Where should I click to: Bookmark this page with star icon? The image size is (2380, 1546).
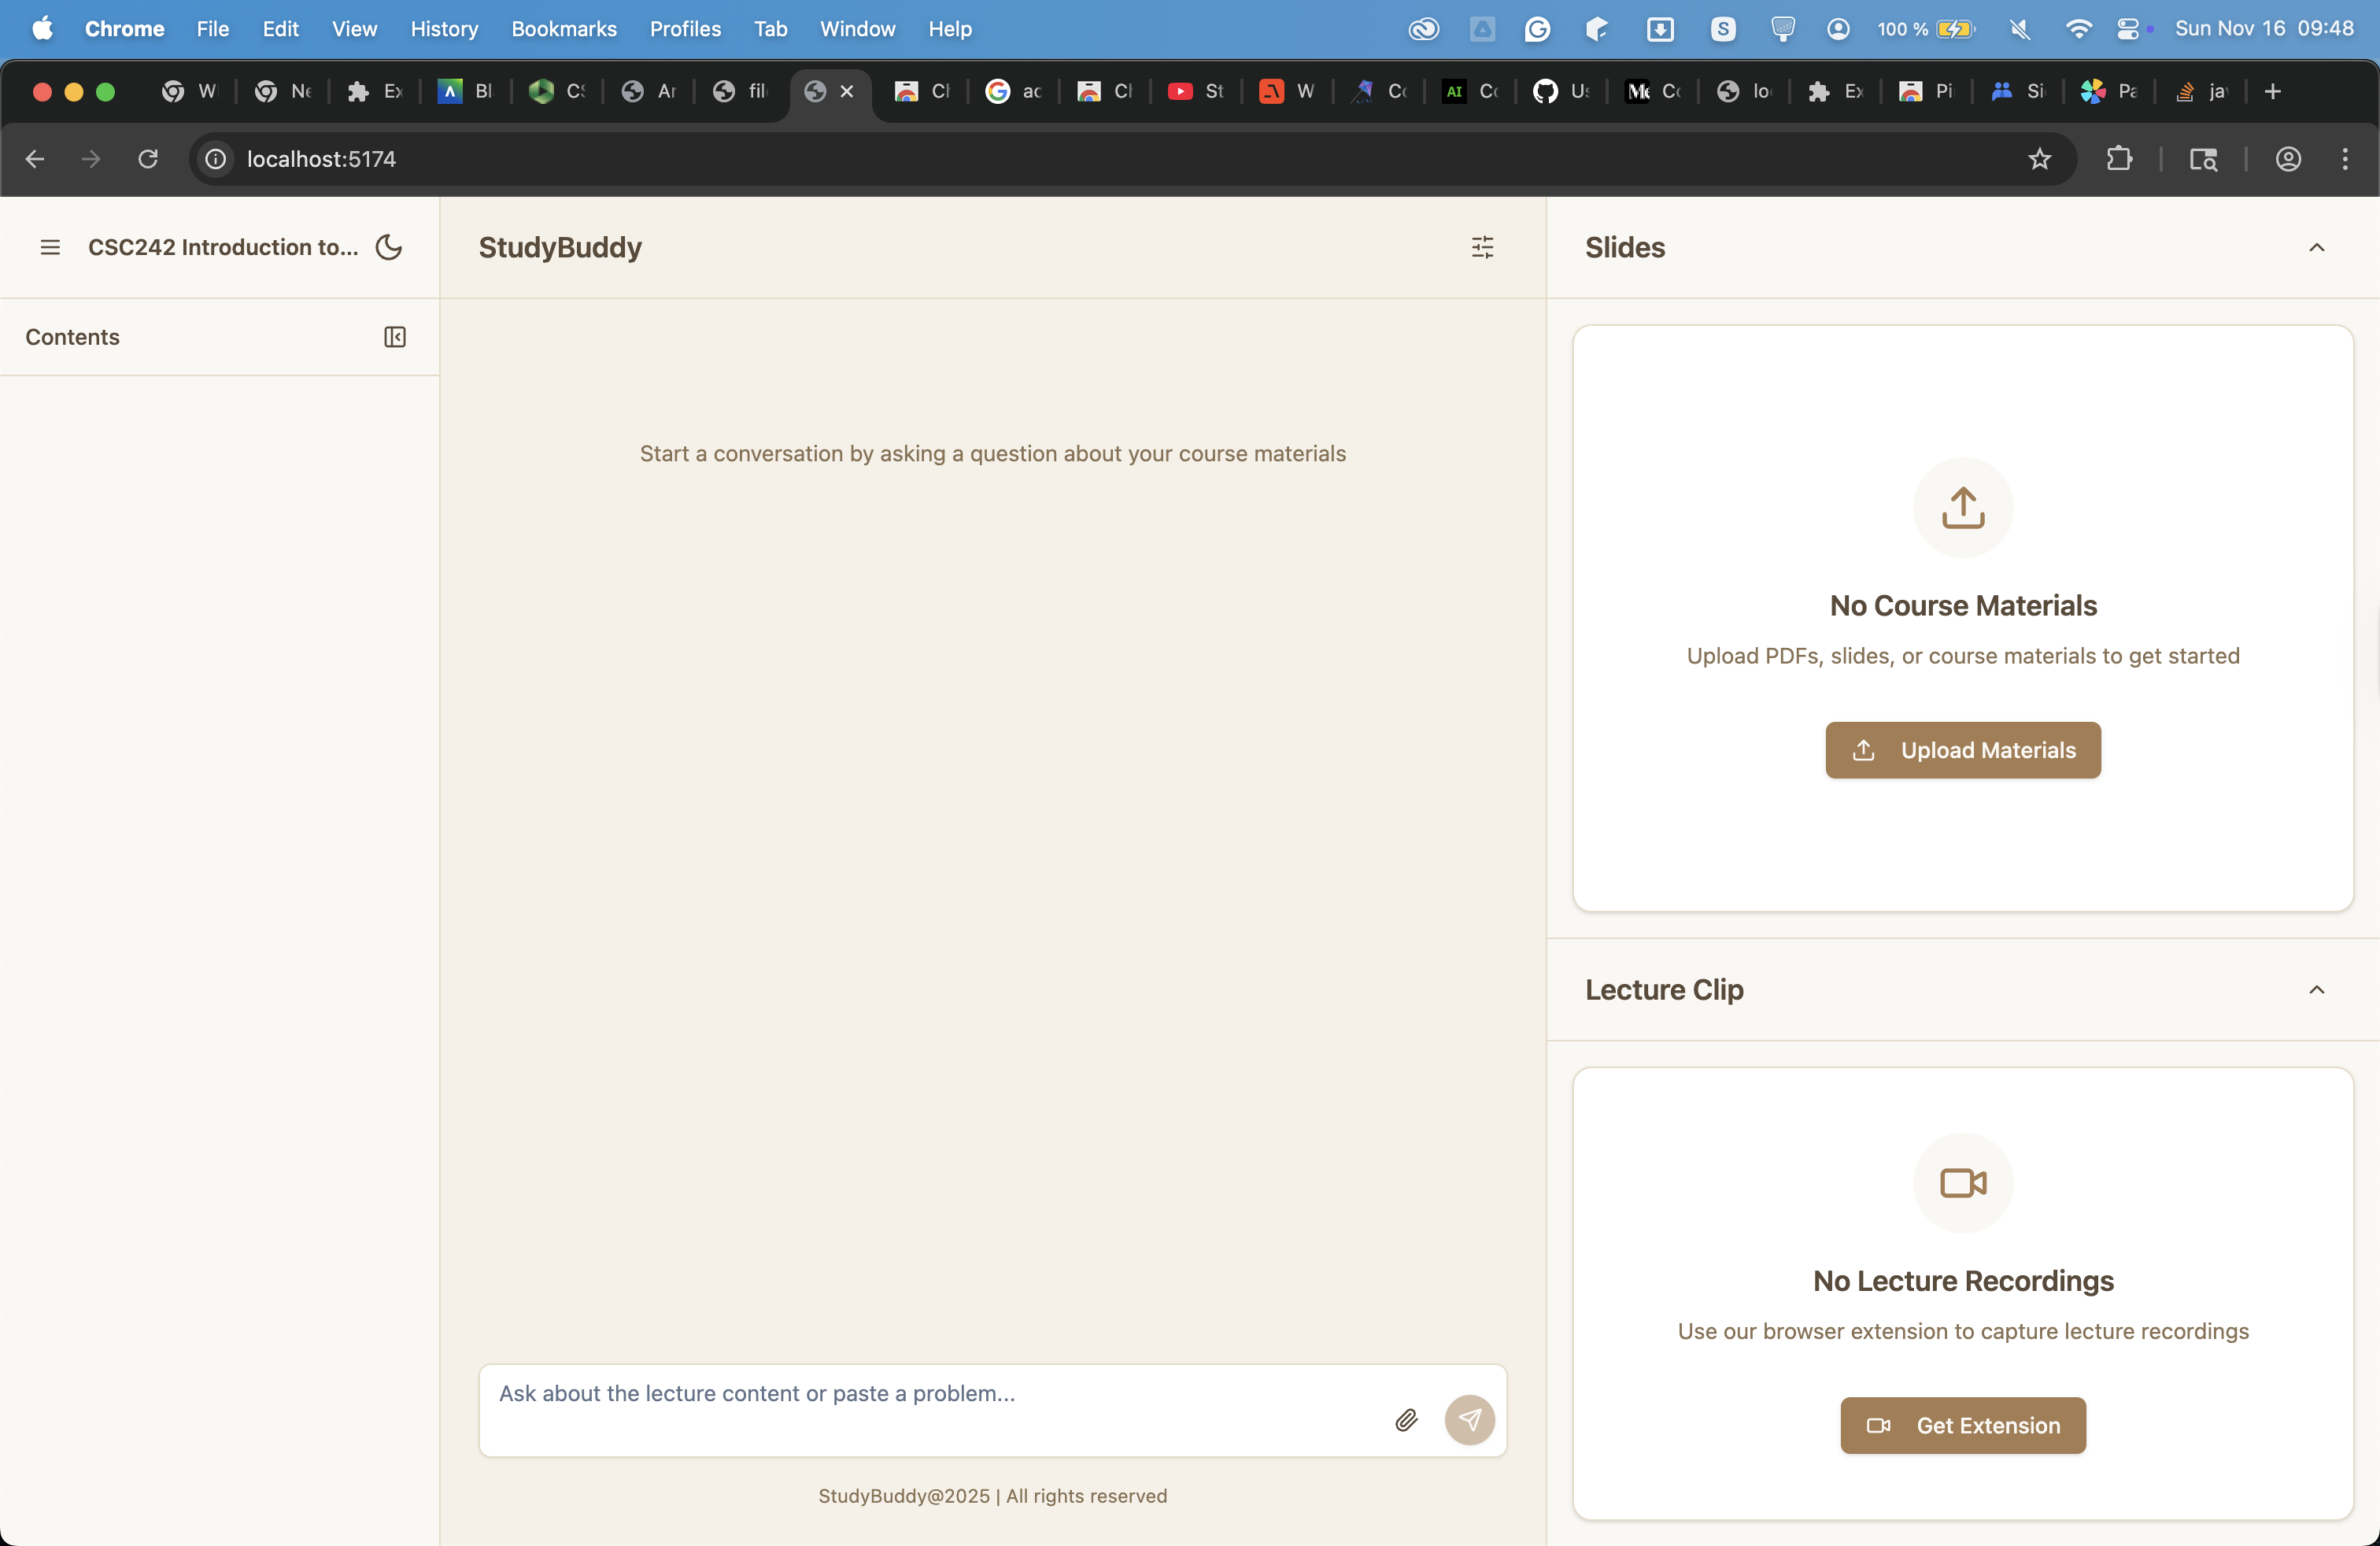point(2039,159)
